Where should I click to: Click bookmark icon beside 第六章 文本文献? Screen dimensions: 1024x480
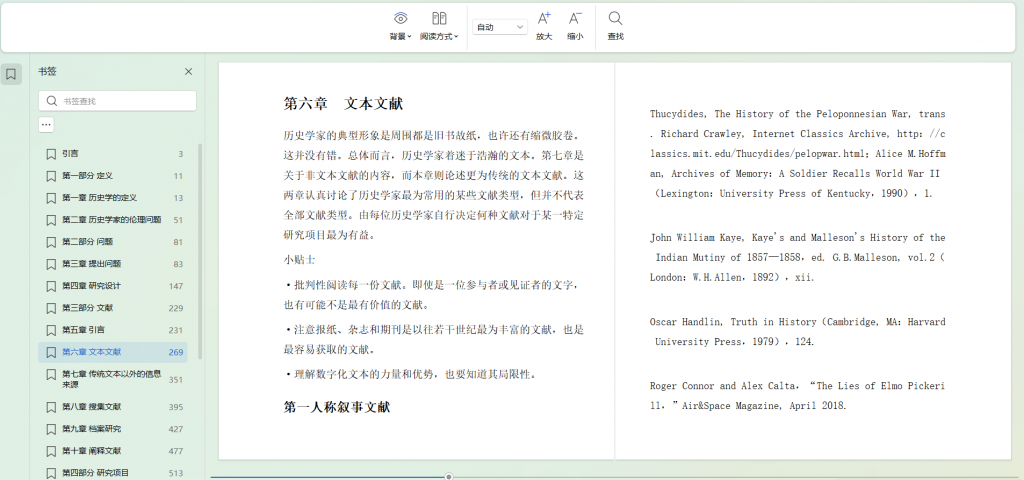pyautogui.click(x=51, y=352)
